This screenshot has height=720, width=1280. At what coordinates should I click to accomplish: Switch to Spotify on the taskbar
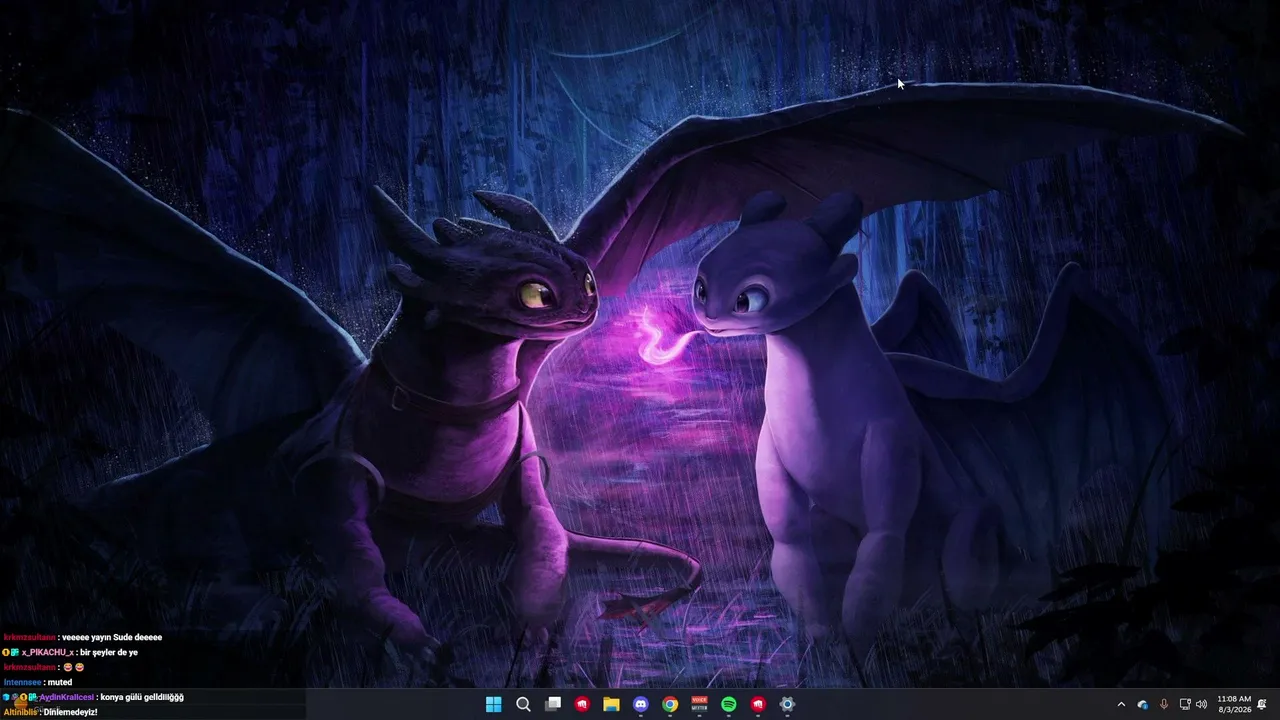(729, 704)
